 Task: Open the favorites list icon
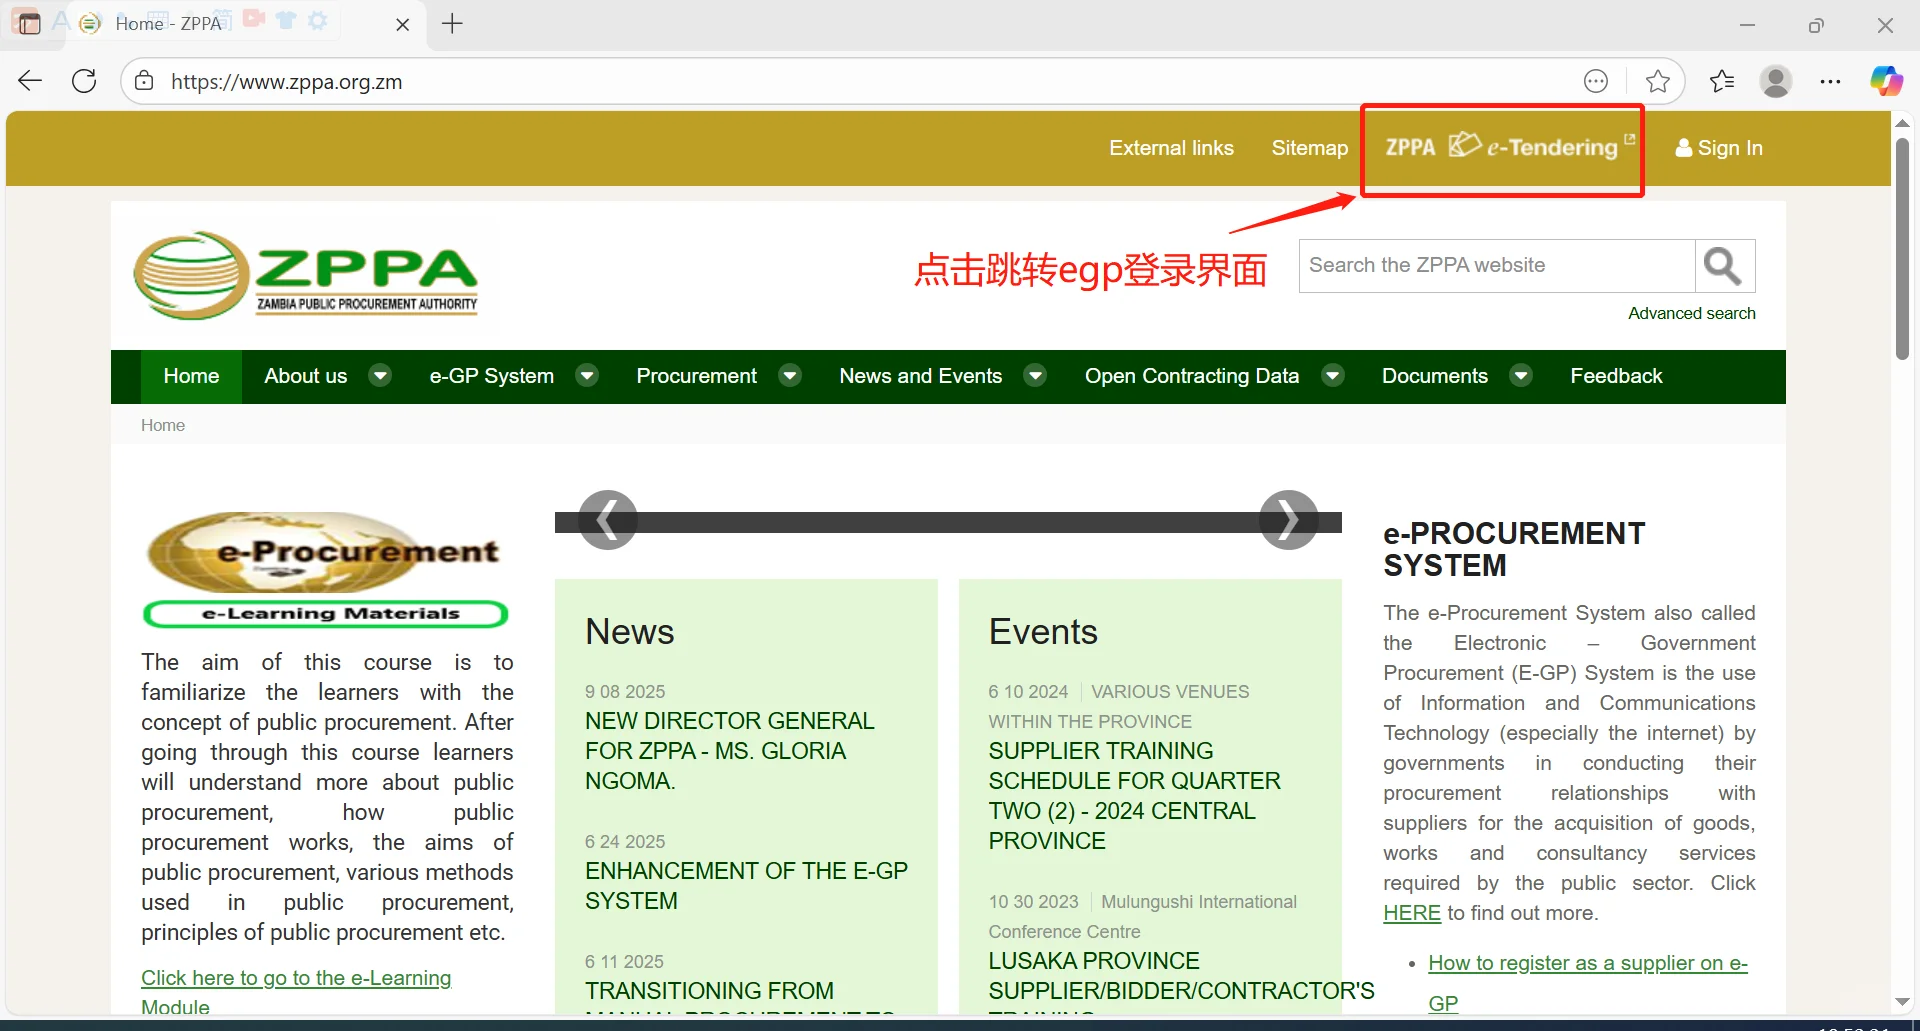1722,81
